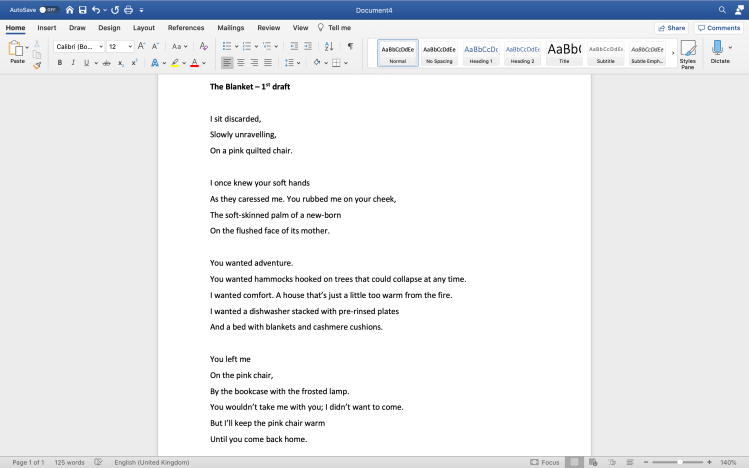Show paragraph marks with pilcrow icon
The image size is (749, 468).
point(350,47)
